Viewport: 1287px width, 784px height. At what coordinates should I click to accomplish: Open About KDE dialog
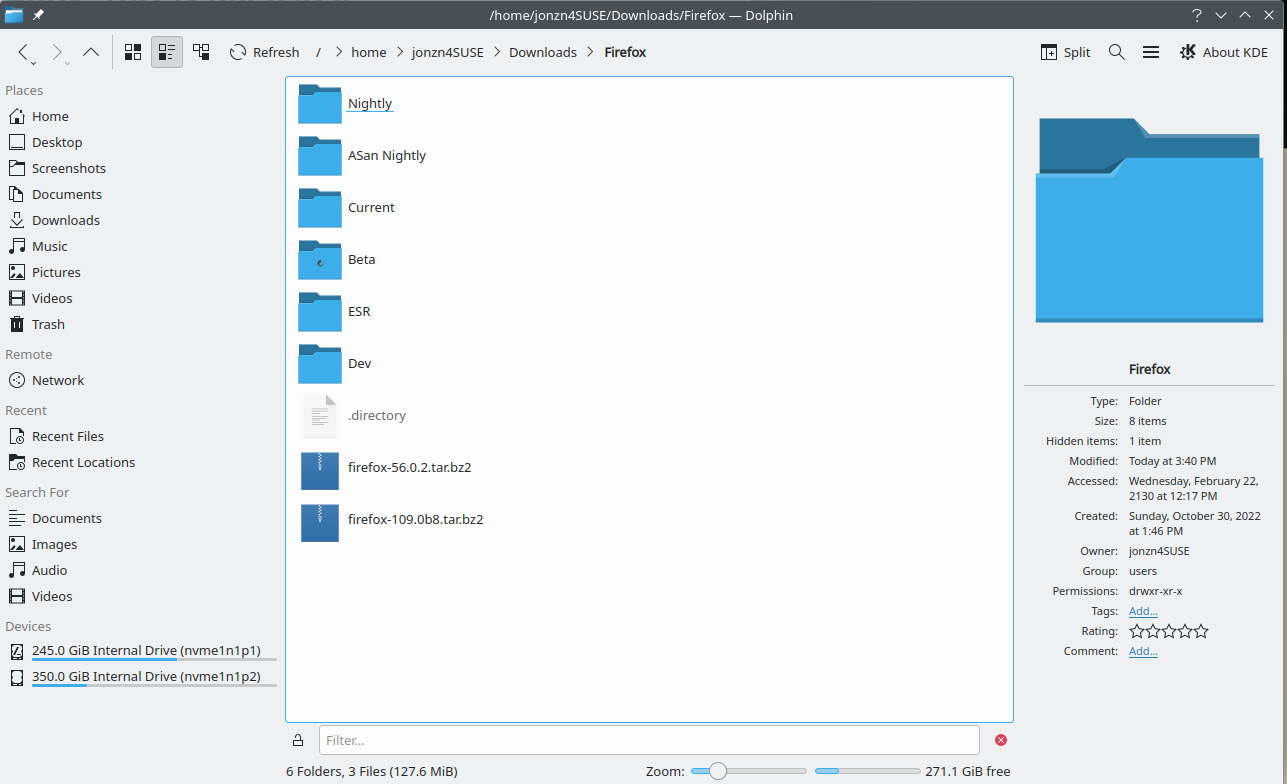[x=1223, y=52]
